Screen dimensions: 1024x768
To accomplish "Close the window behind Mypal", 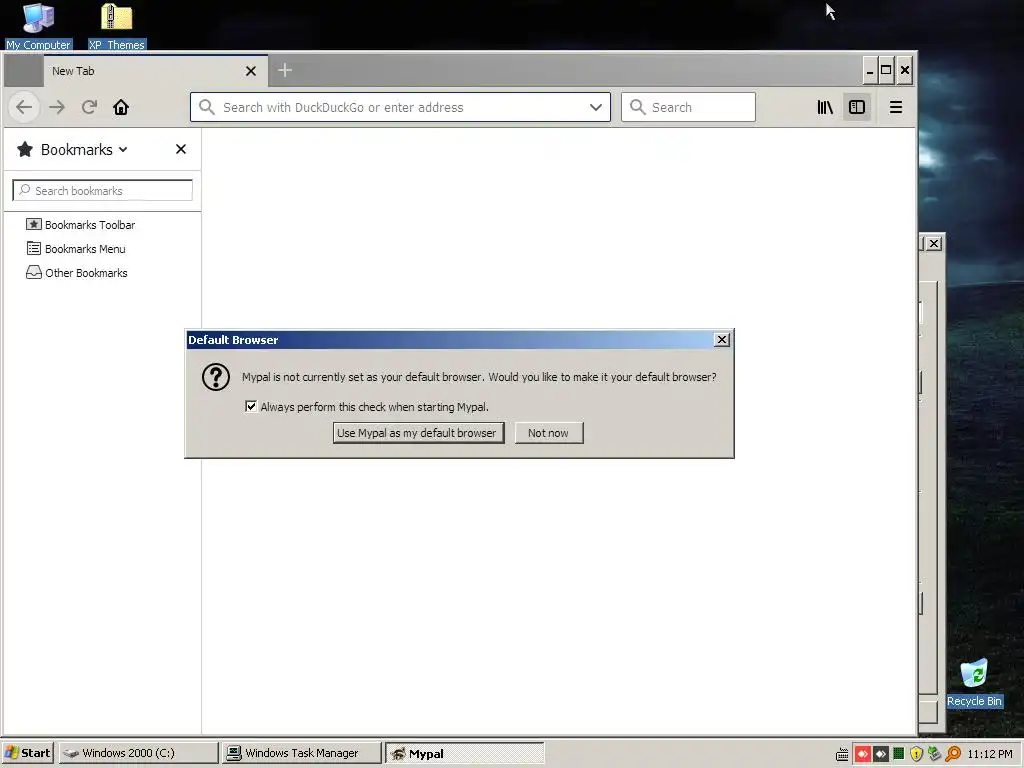I will click(x=934, y=244).
